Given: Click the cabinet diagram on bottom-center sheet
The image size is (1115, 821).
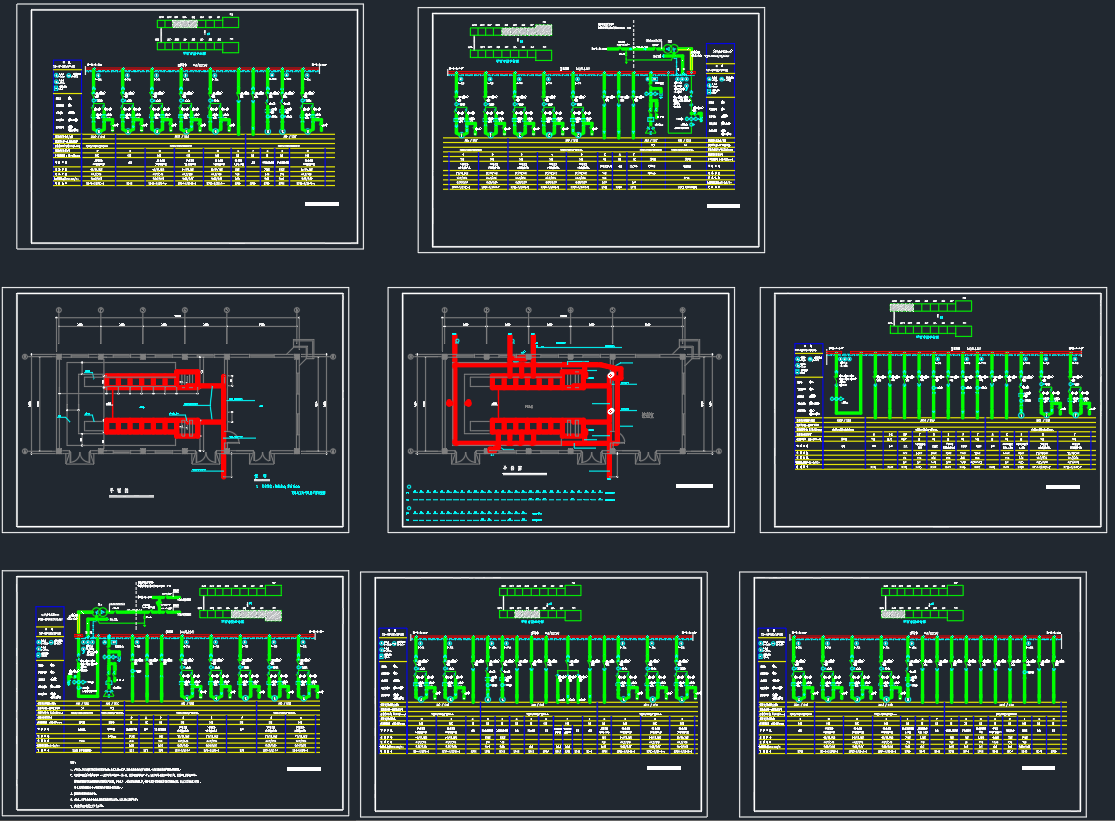Looking at the screenshot, I should pyautogui.click(x=540, y=598).
